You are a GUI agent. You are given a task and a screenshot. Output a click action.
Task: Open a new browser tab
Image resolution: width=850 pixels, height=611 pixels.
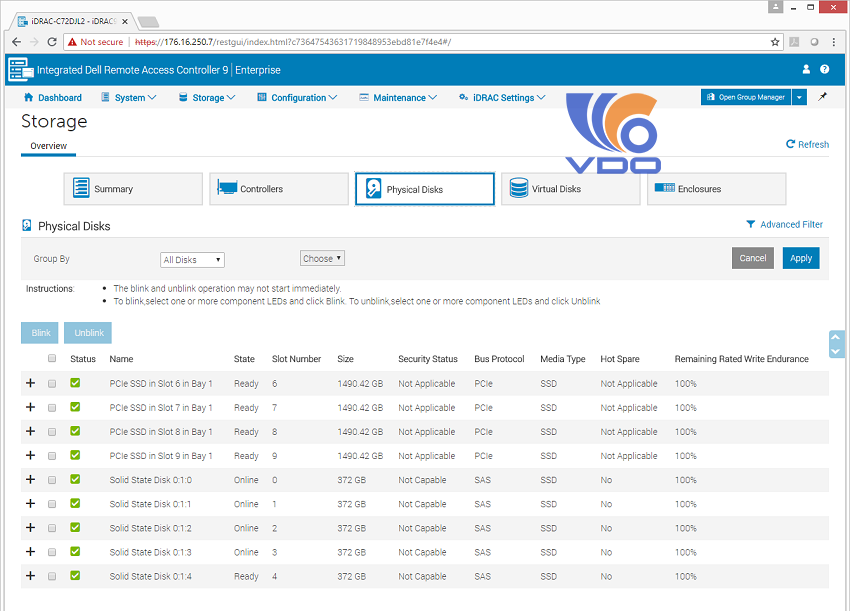pyautogui.click(x=147, y=22)
